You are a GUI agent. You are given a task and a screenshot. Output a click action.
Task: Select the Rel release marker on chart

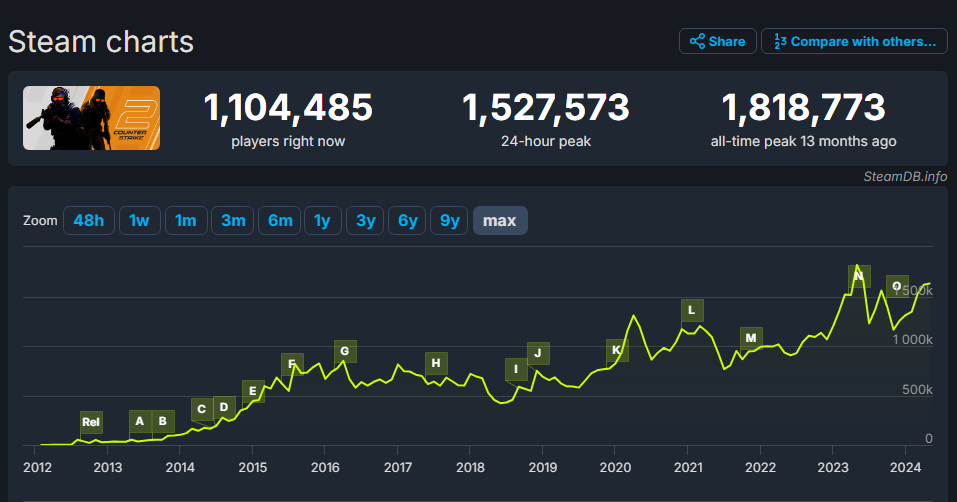click(x=91, y=422)
